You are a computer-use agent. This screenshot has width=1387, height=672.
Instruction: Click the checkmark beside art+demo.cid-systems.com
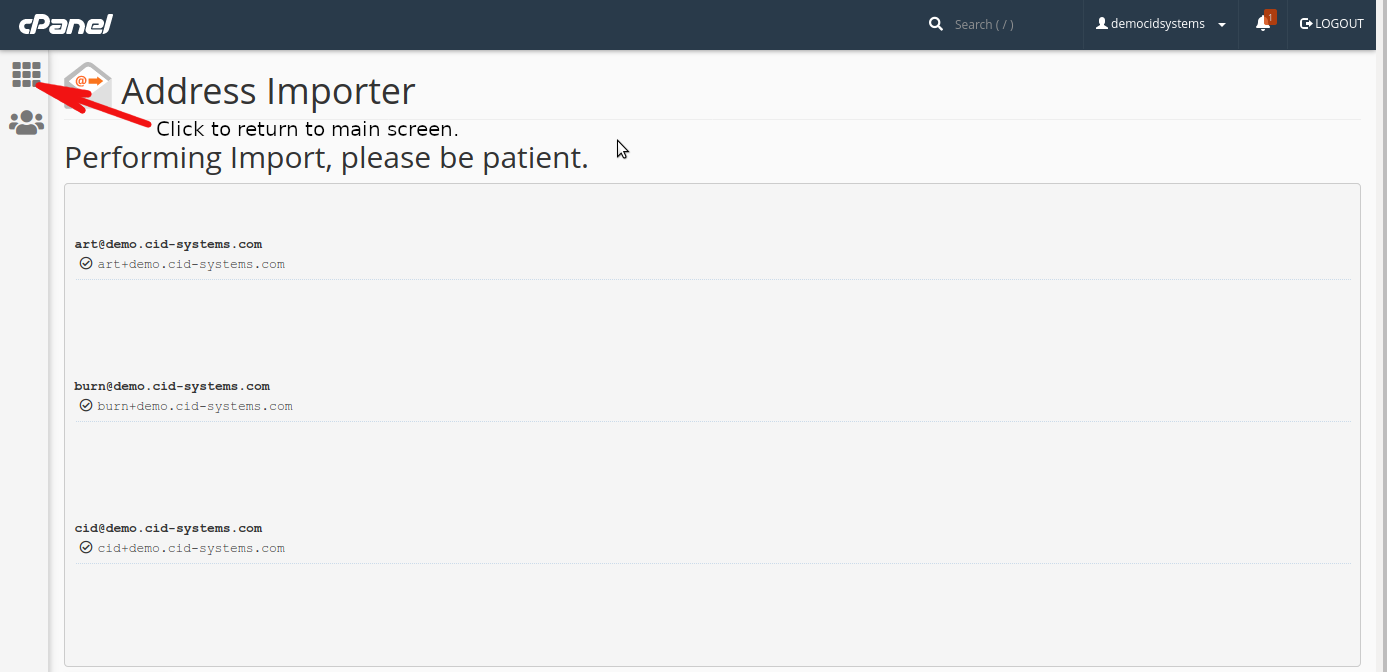tap(86, 264)
